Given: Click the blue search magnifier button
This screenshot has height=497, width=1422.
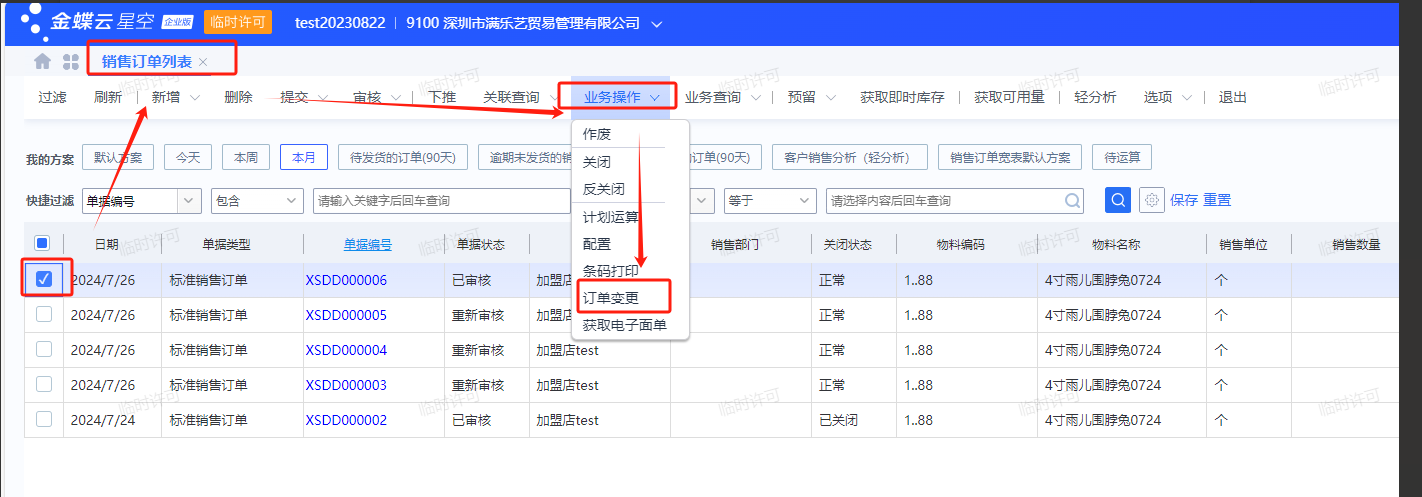Looking at the screenshot, I should tap(1118, 200).
